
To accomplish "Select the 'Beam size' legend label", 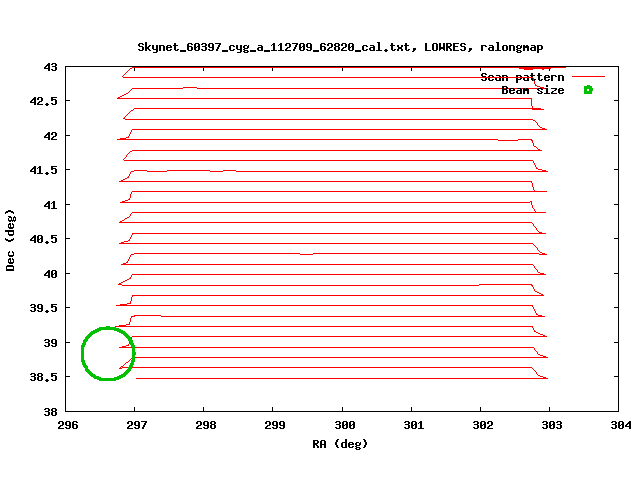I will 533,90.
